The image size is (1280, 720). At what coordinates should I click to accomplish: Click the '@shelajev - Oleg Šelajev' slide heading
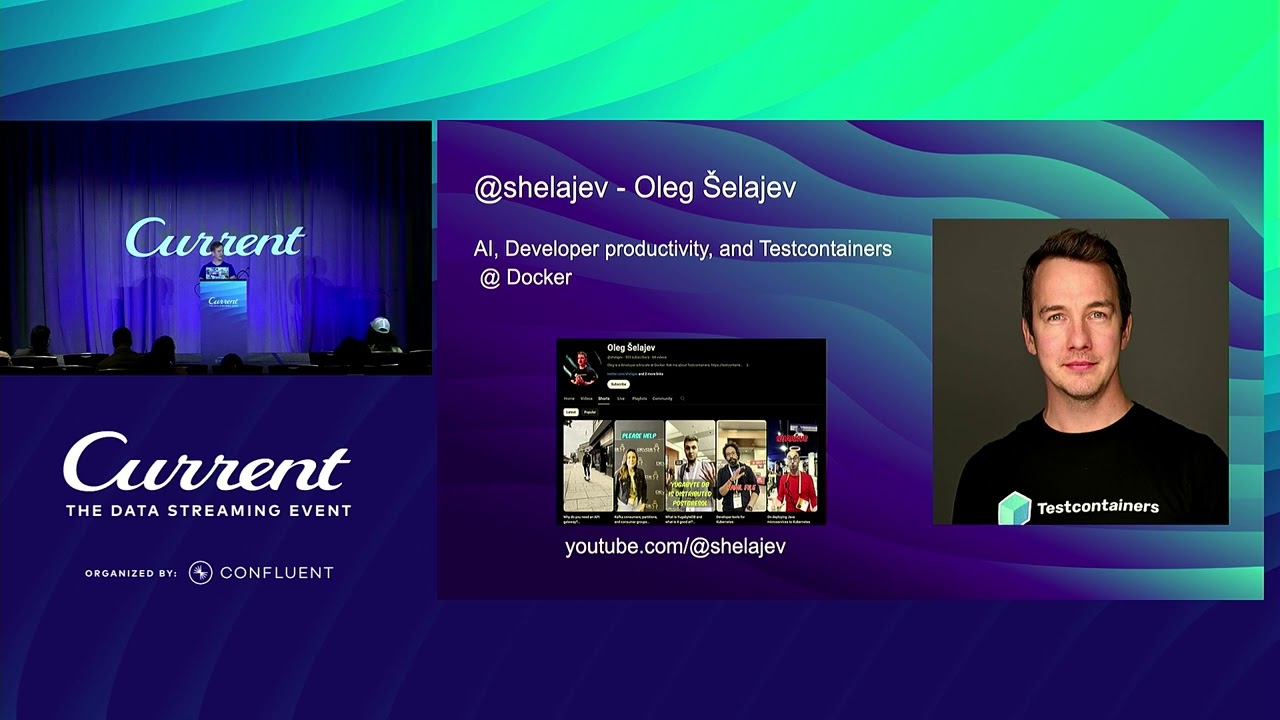pos(635,188)
